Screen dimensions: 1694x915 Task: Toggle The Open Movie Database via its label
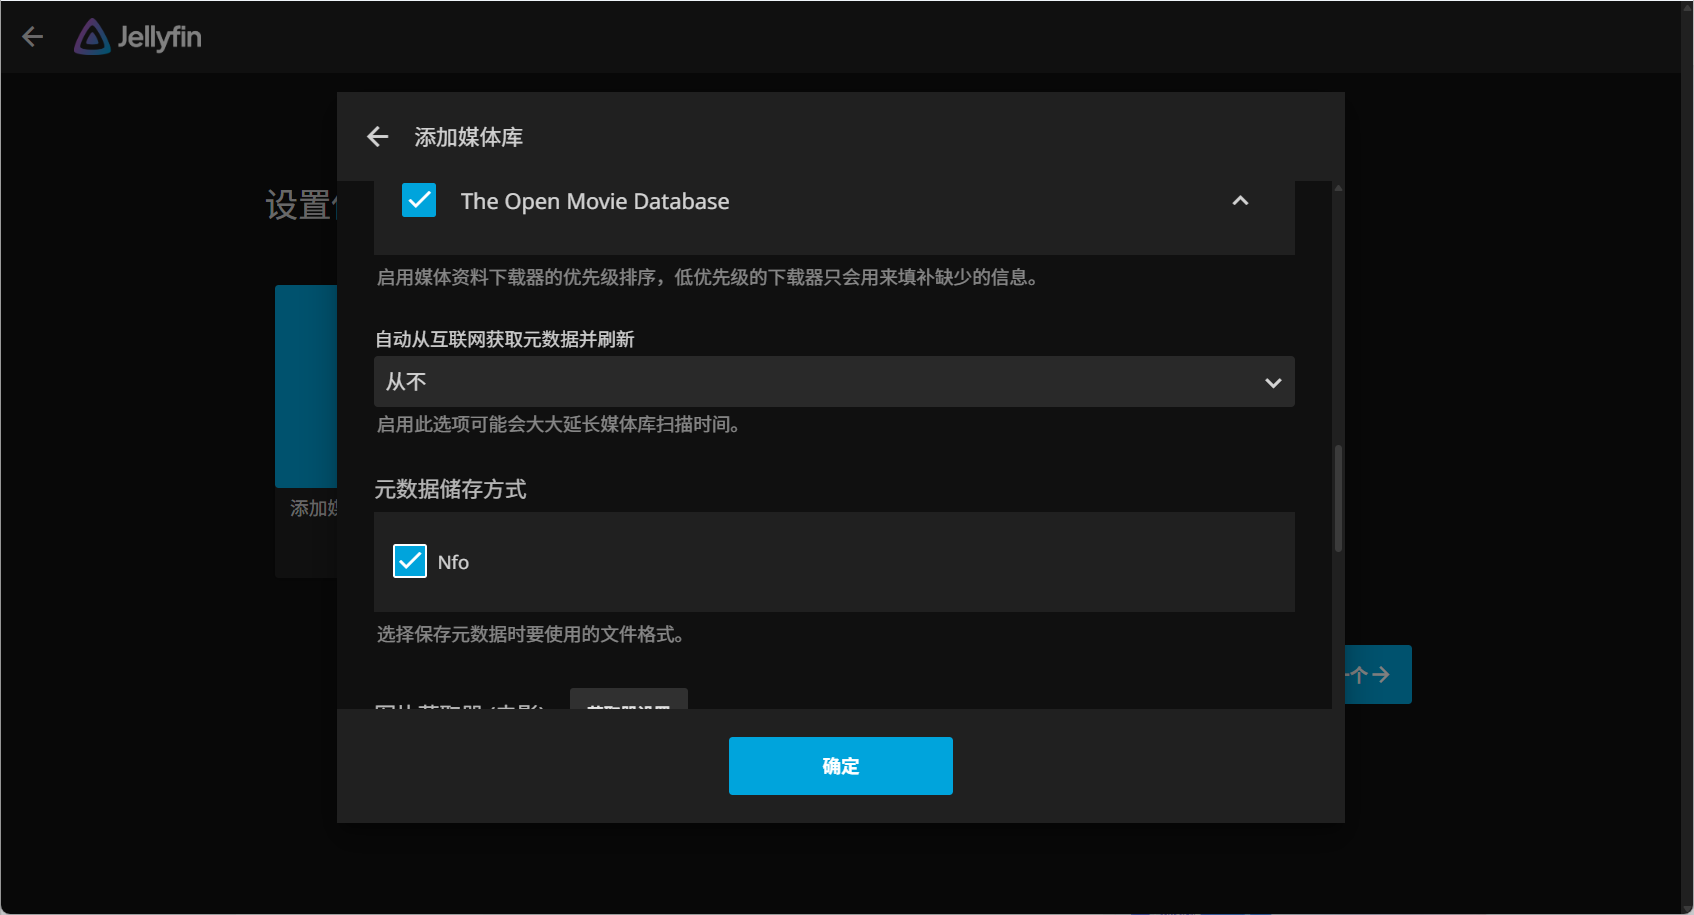[x=595, y=201]
